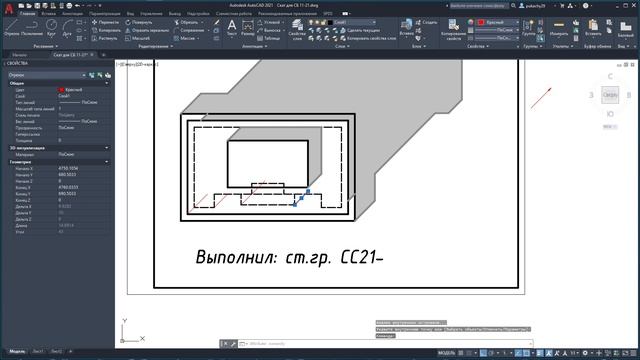This screenshot has width=640, height=360.
Task: Open Свойства слоя (Layer Properties)
Action: tap(298, 29)
